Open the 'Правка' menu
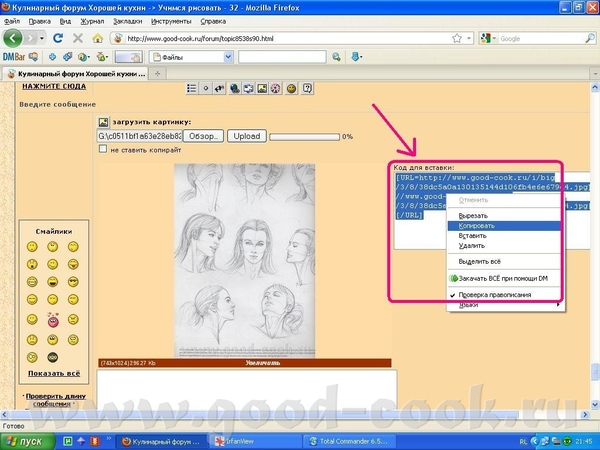 coord(39,21)
